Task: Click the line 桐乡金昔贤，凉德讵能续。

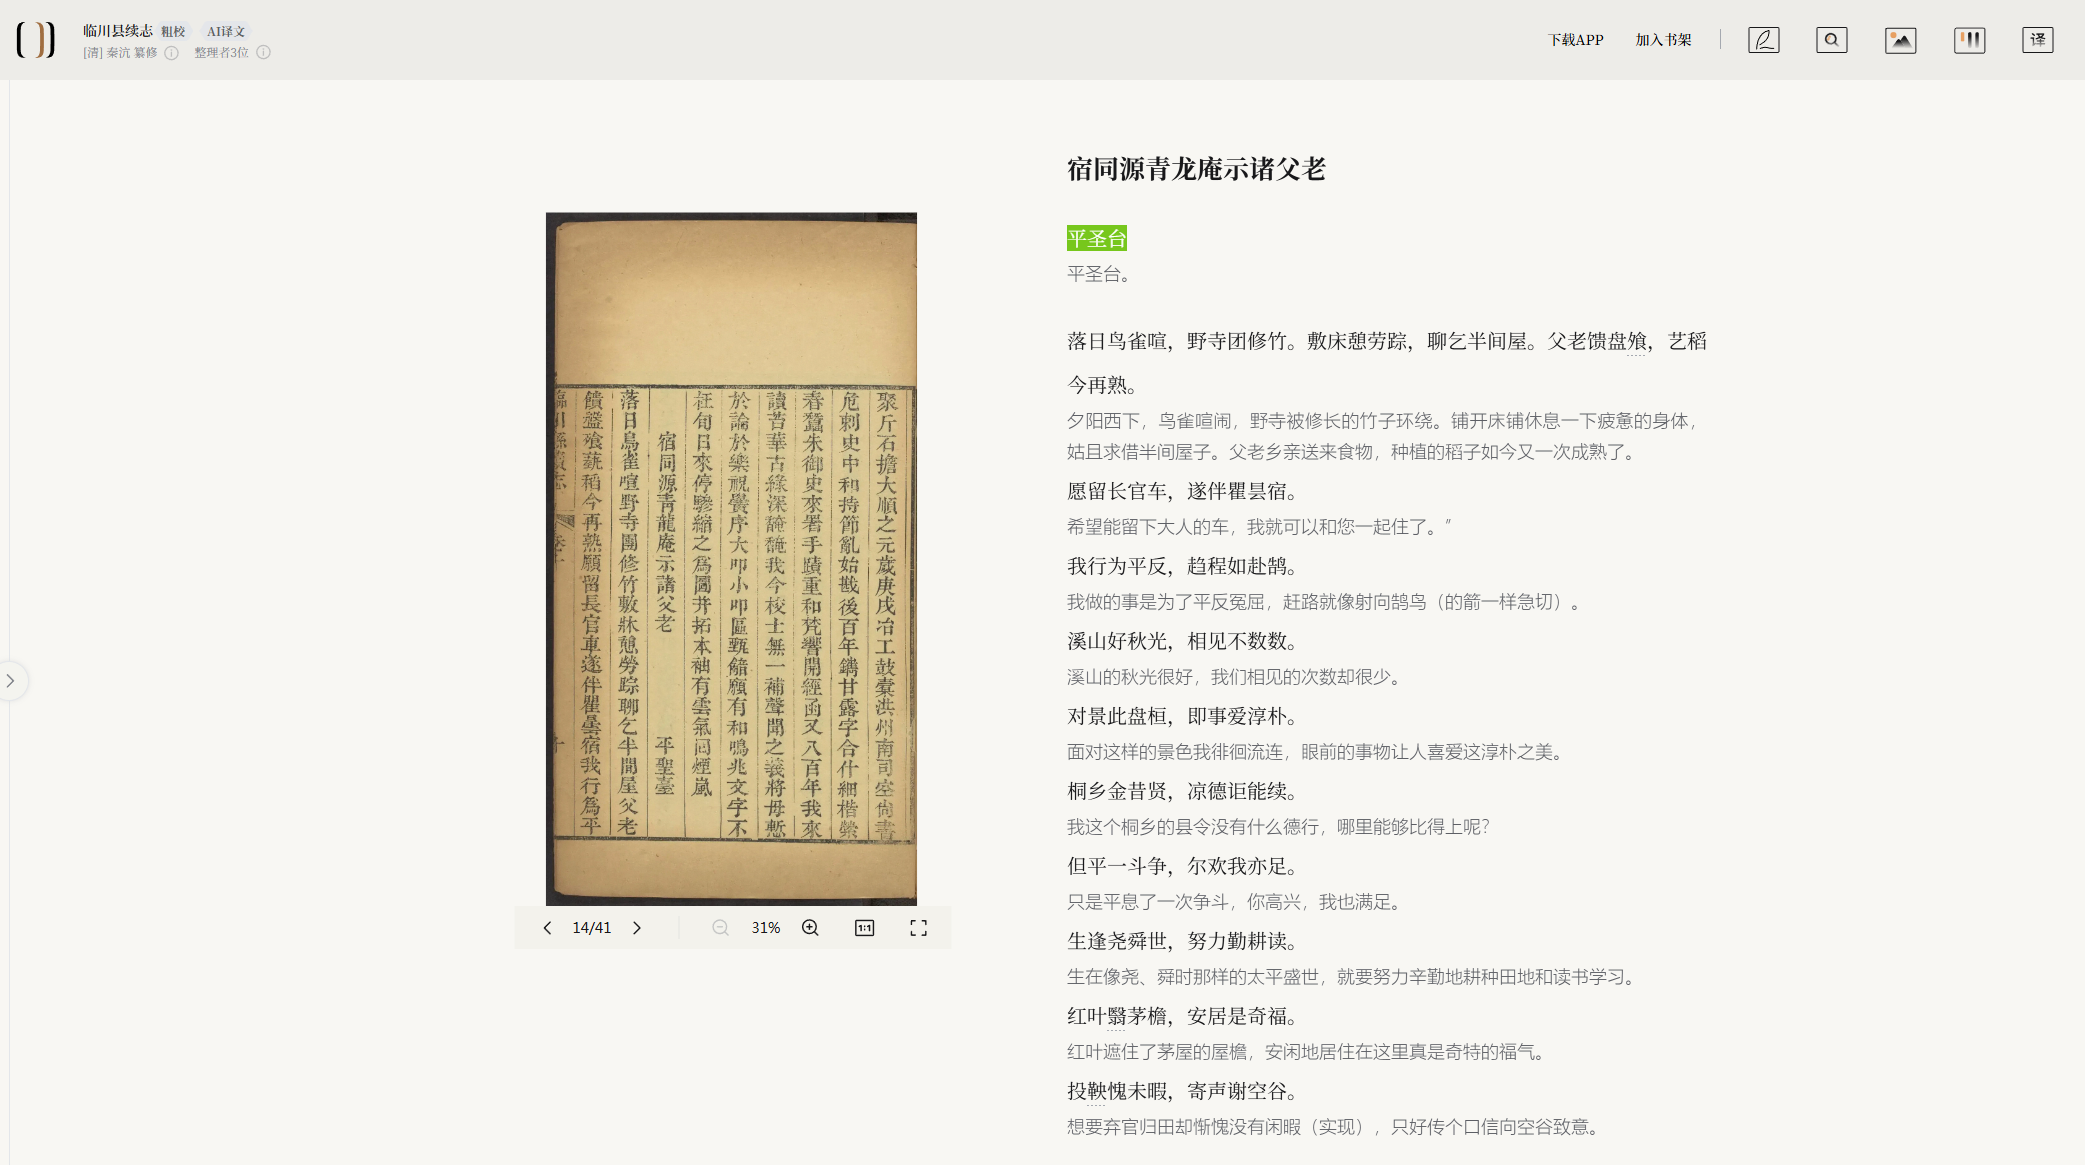Action: (1186, 791)
